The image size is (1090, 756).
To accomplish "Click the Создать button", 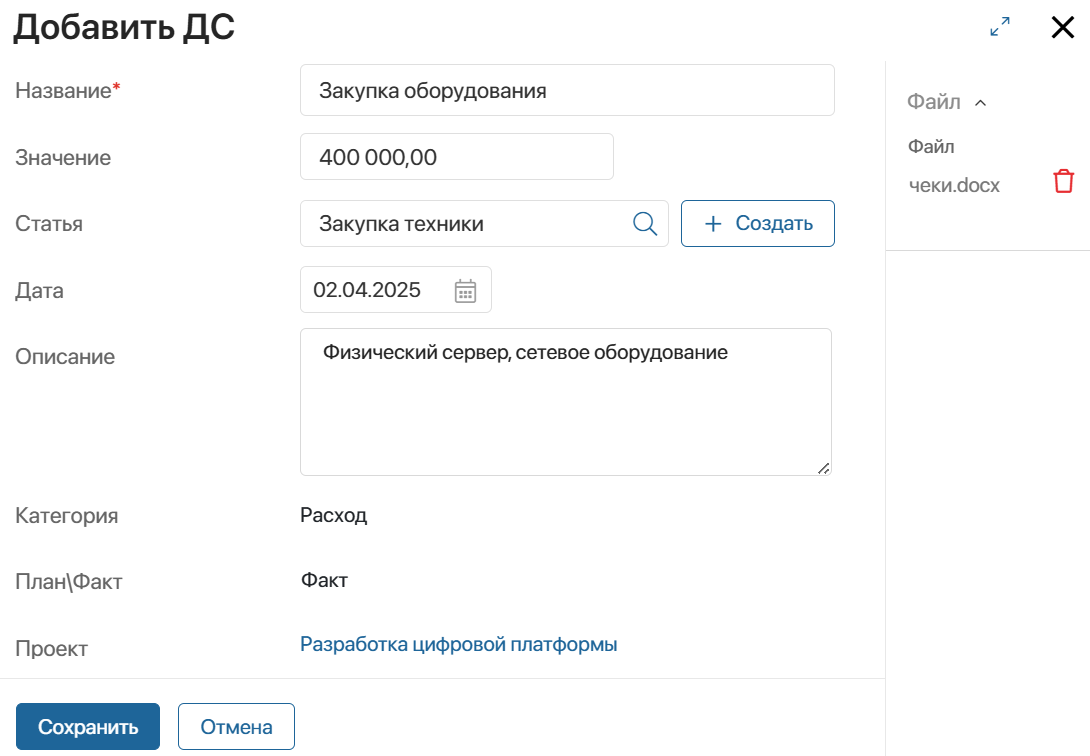I will click(x=757, y=223).
